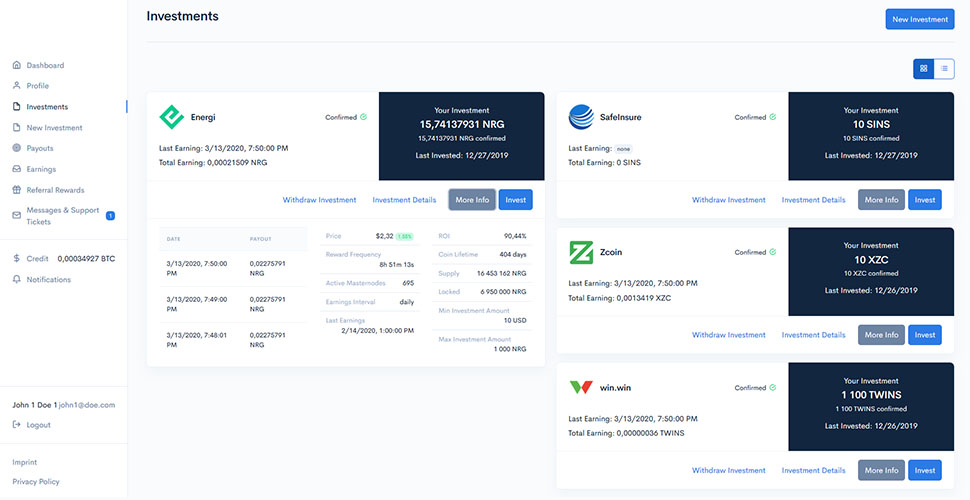Open the Privacy Policy footer link
Screen dimensions: 970x500
click(36, 482)
